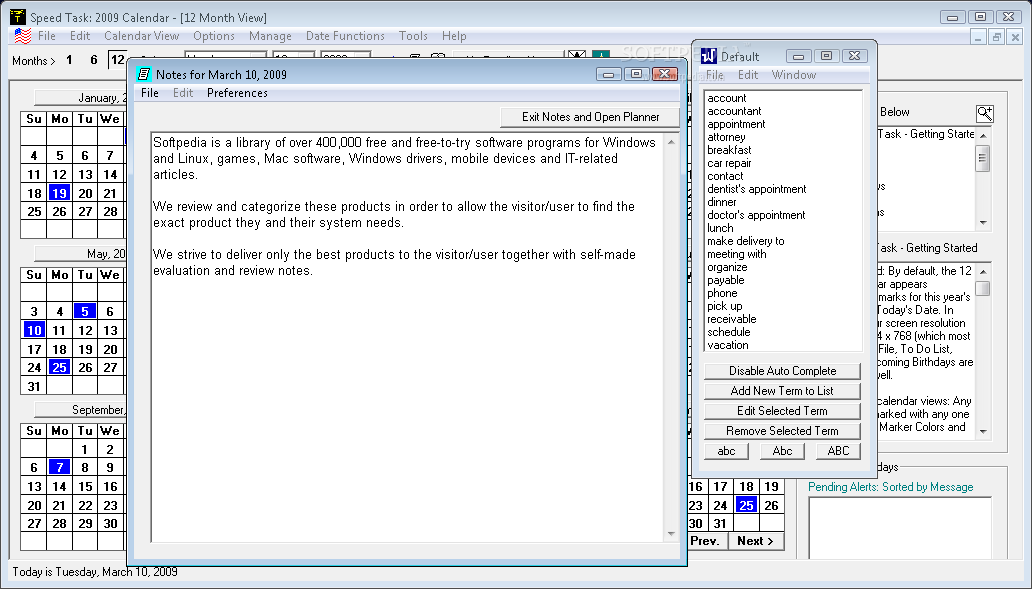This screenshot has width=1032, height=589.
Task: Open the Preferences menu in Notes window
Action: coord(237,93)
